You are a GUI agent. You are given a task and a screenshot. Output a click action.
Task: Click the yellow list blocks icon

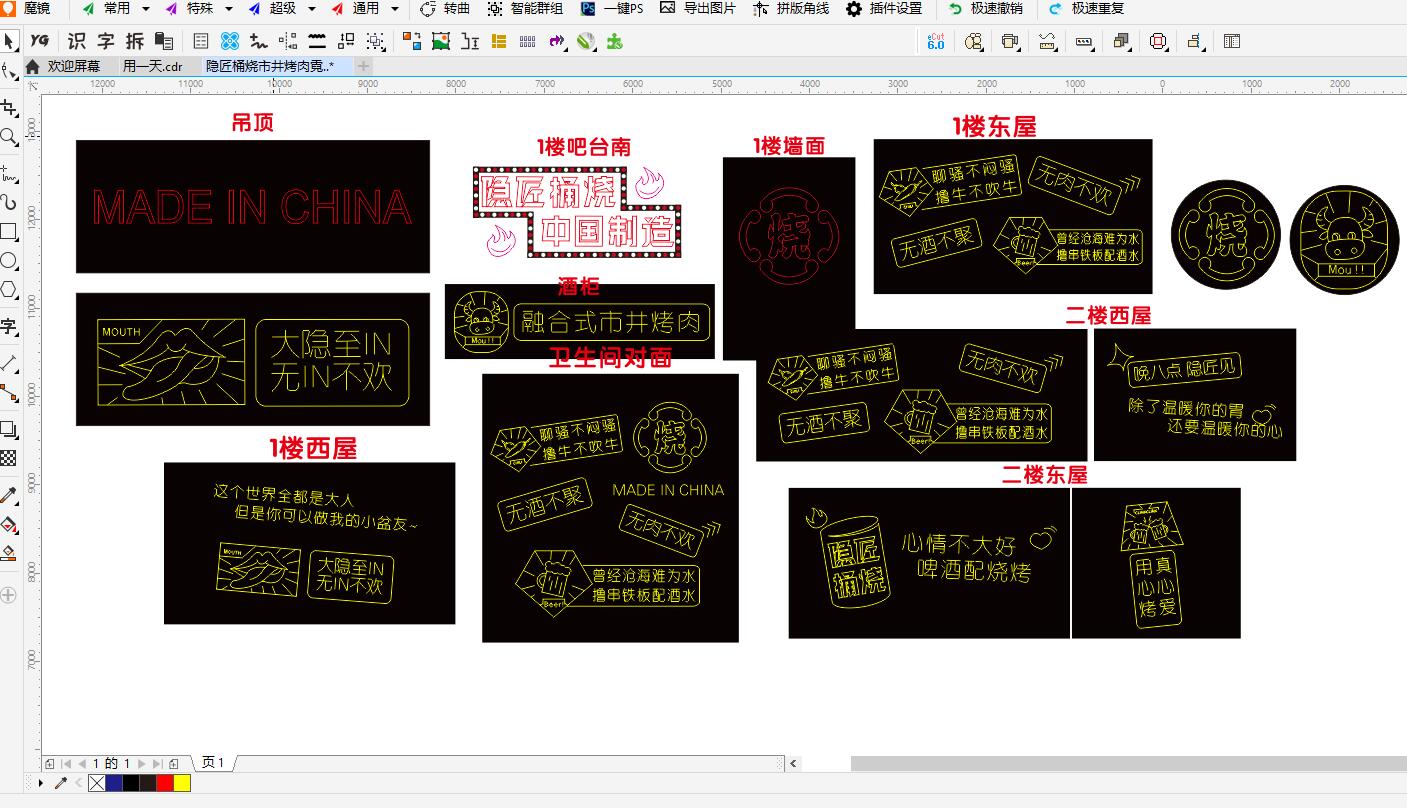coord(499,41)
